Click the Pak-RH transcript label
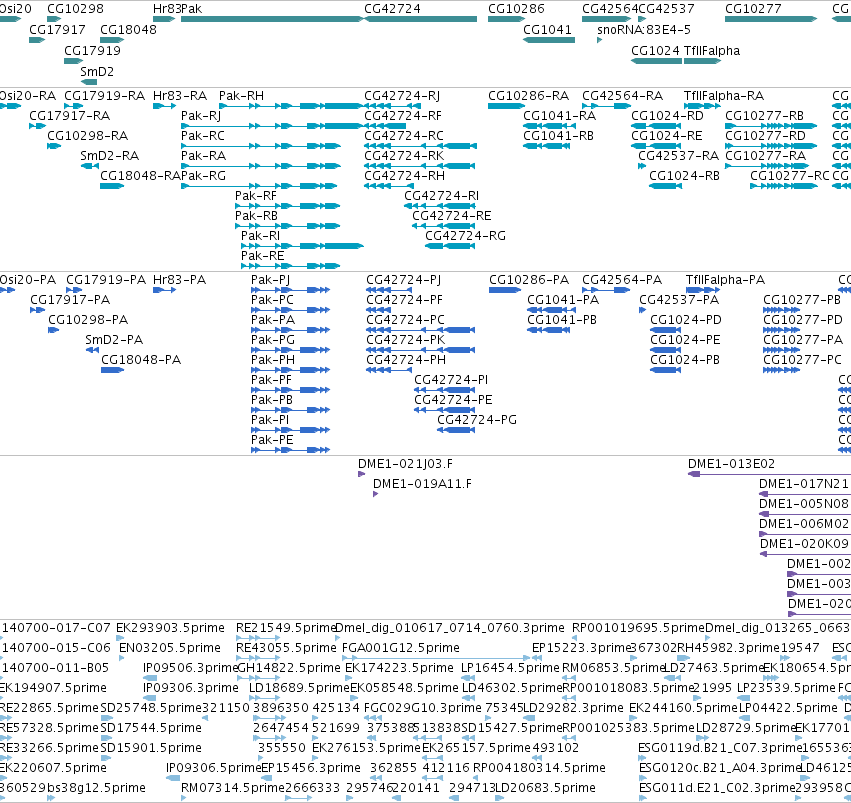Image resolution: width=851 pixels, height=803 pixels. (x=241, y=96)
